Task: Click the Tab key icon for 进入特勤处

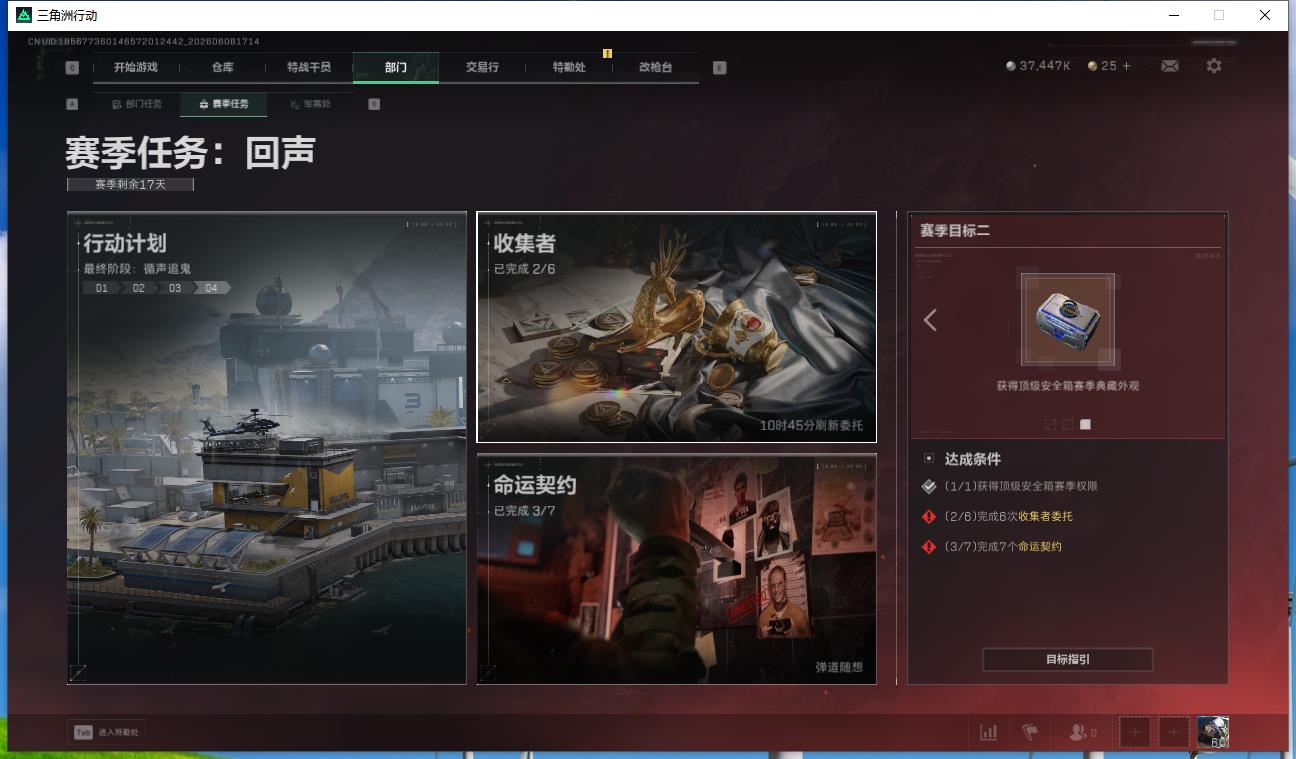Action: click(83, 732)
